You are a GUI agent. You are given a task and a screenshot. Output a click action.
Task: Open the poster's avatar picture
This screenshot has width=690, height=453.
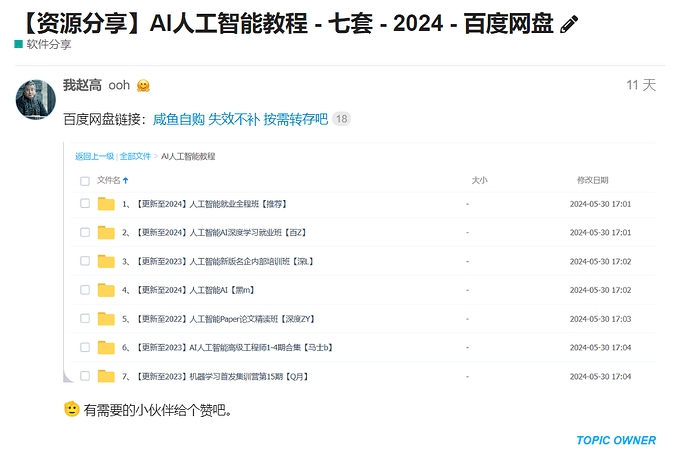(36, 99)
